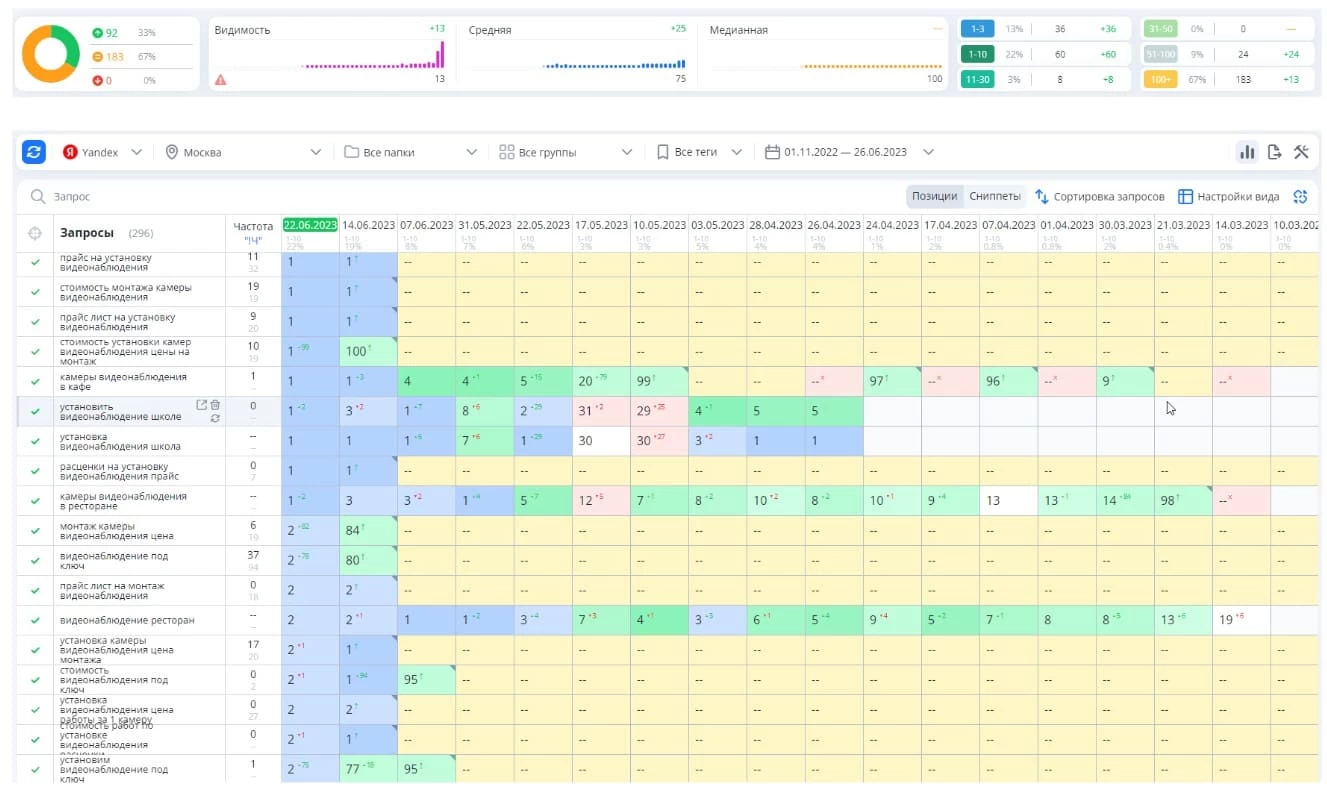Click the blue 1-3 position range badge
The width and height of the screenshot is (1327, 789).
977,29
